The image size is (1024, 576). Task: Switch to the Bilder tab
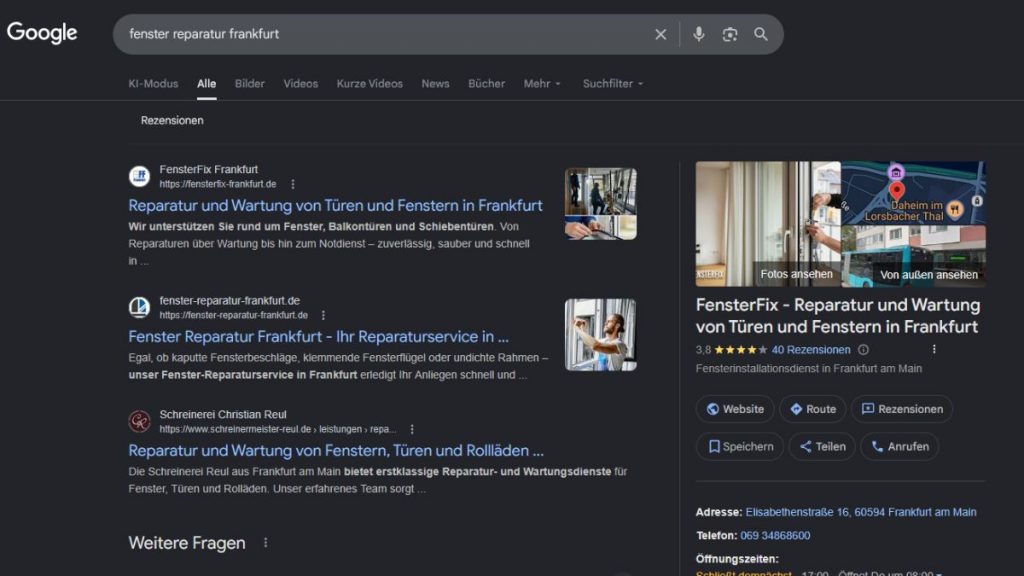(x=248, y=84)
